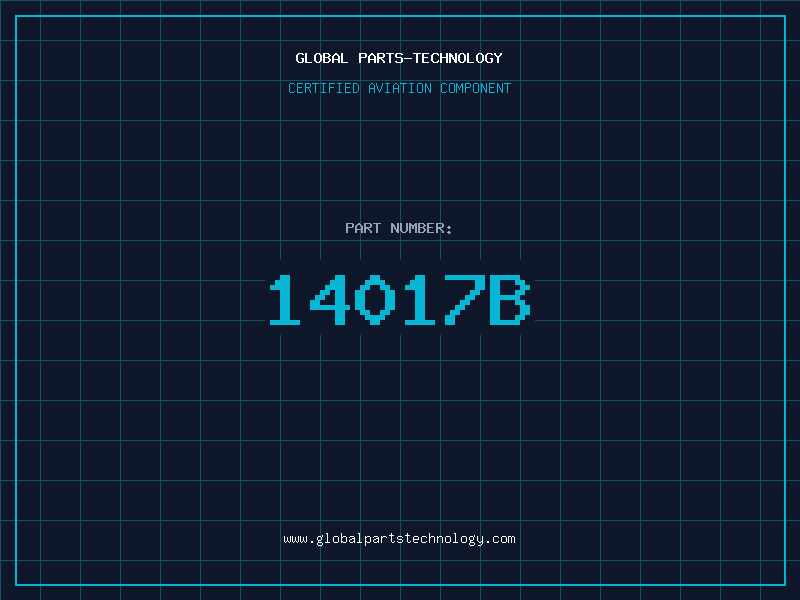Click the GLOBAL PARTS-TECHNOLOGY heading
The height and width of the screenshot is (600, 800).
tap(399, 58)
